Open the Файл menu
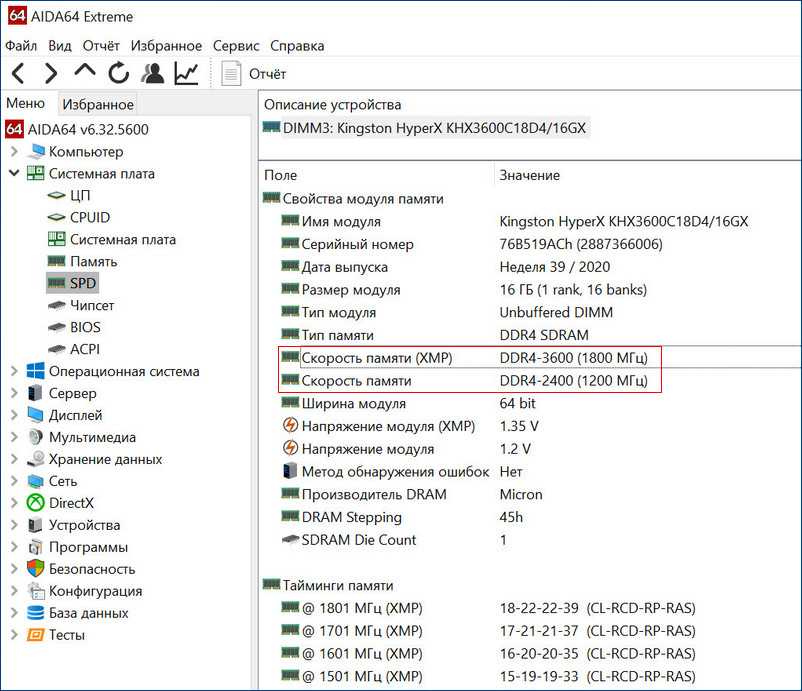 21,46
